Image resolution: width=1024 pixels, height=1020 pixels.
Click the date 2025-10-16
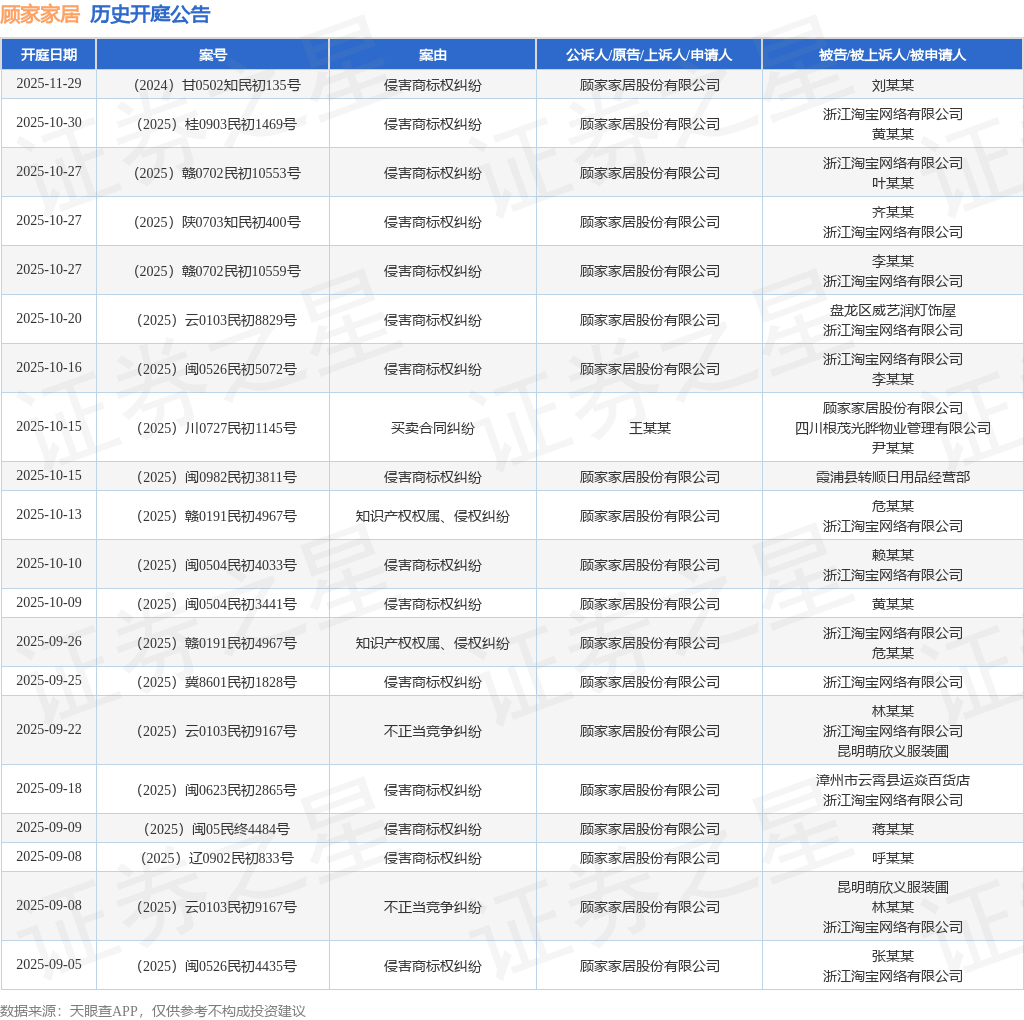pos(49,368)
